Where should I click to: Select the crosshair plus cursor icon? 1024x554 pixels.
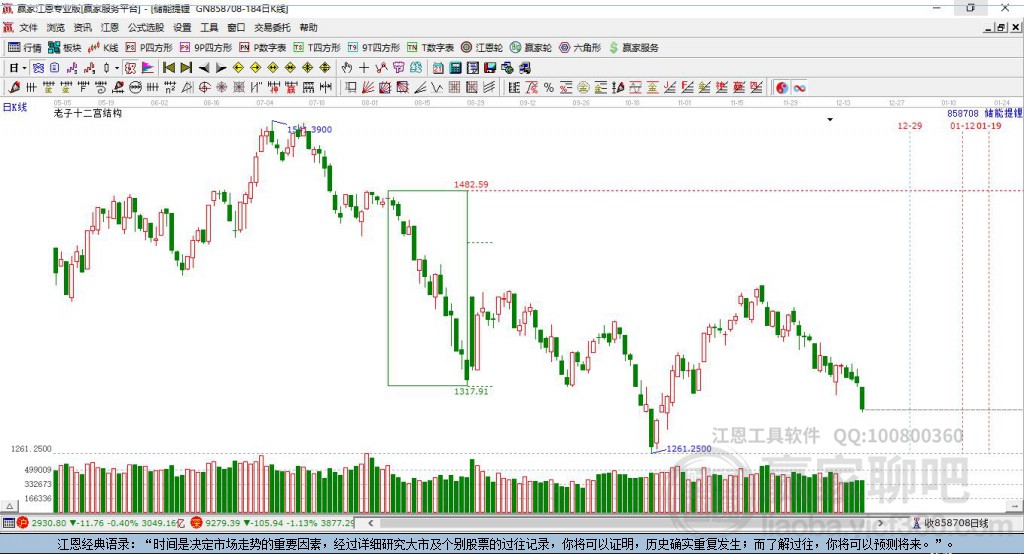tap(364, 68)
